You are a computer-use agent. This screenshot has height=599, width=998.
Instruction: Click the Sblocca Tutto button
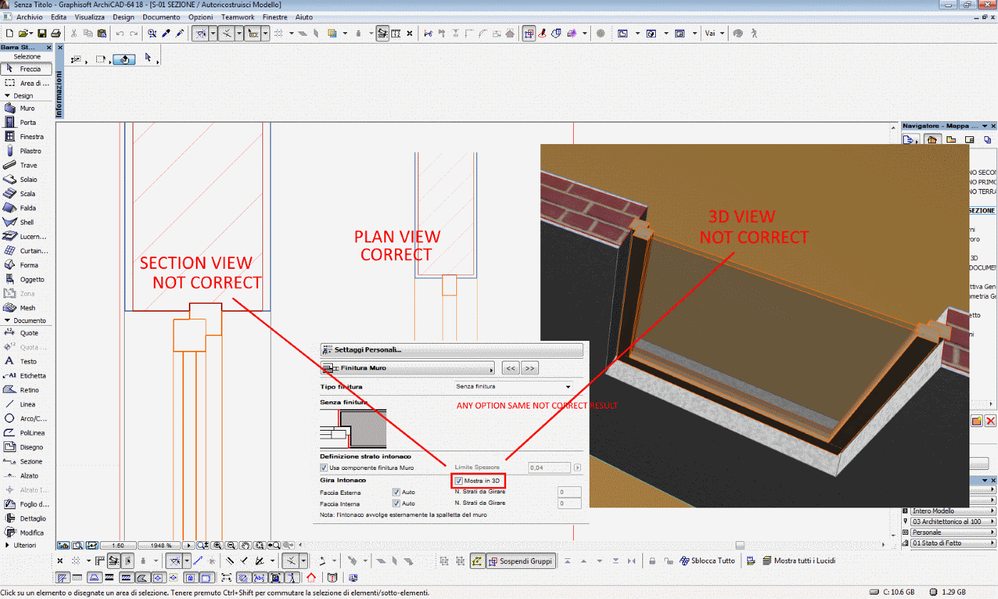click(x=707, y=561)
